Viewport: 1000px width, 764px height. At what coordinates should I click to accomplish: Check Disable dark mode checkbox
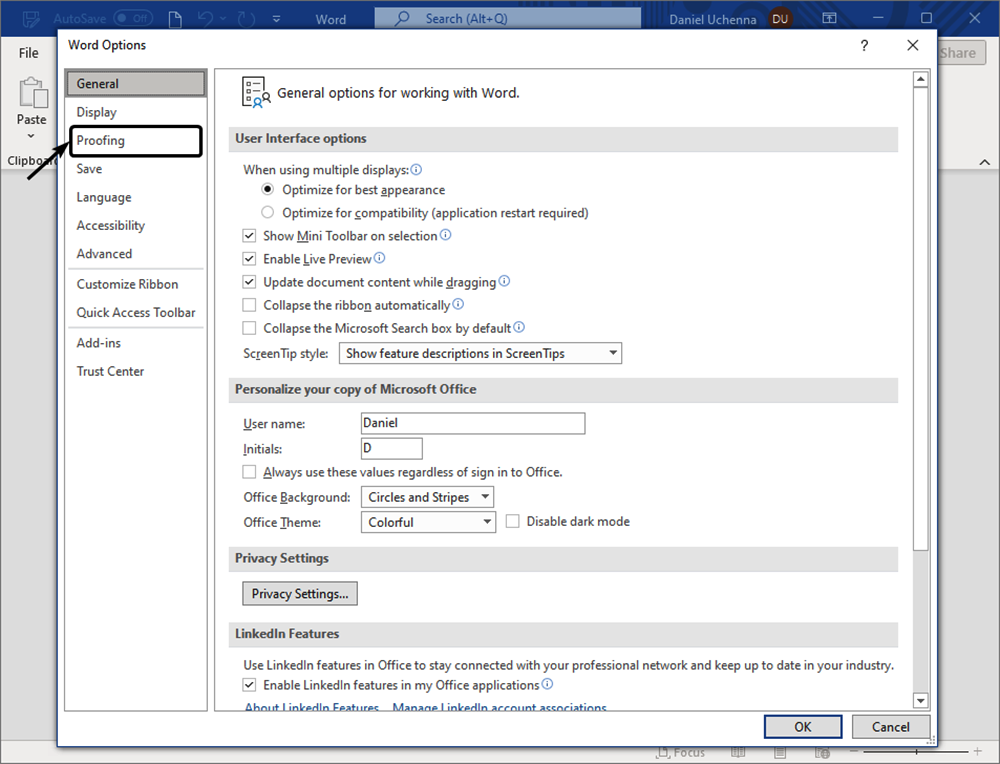click(513, 521)
